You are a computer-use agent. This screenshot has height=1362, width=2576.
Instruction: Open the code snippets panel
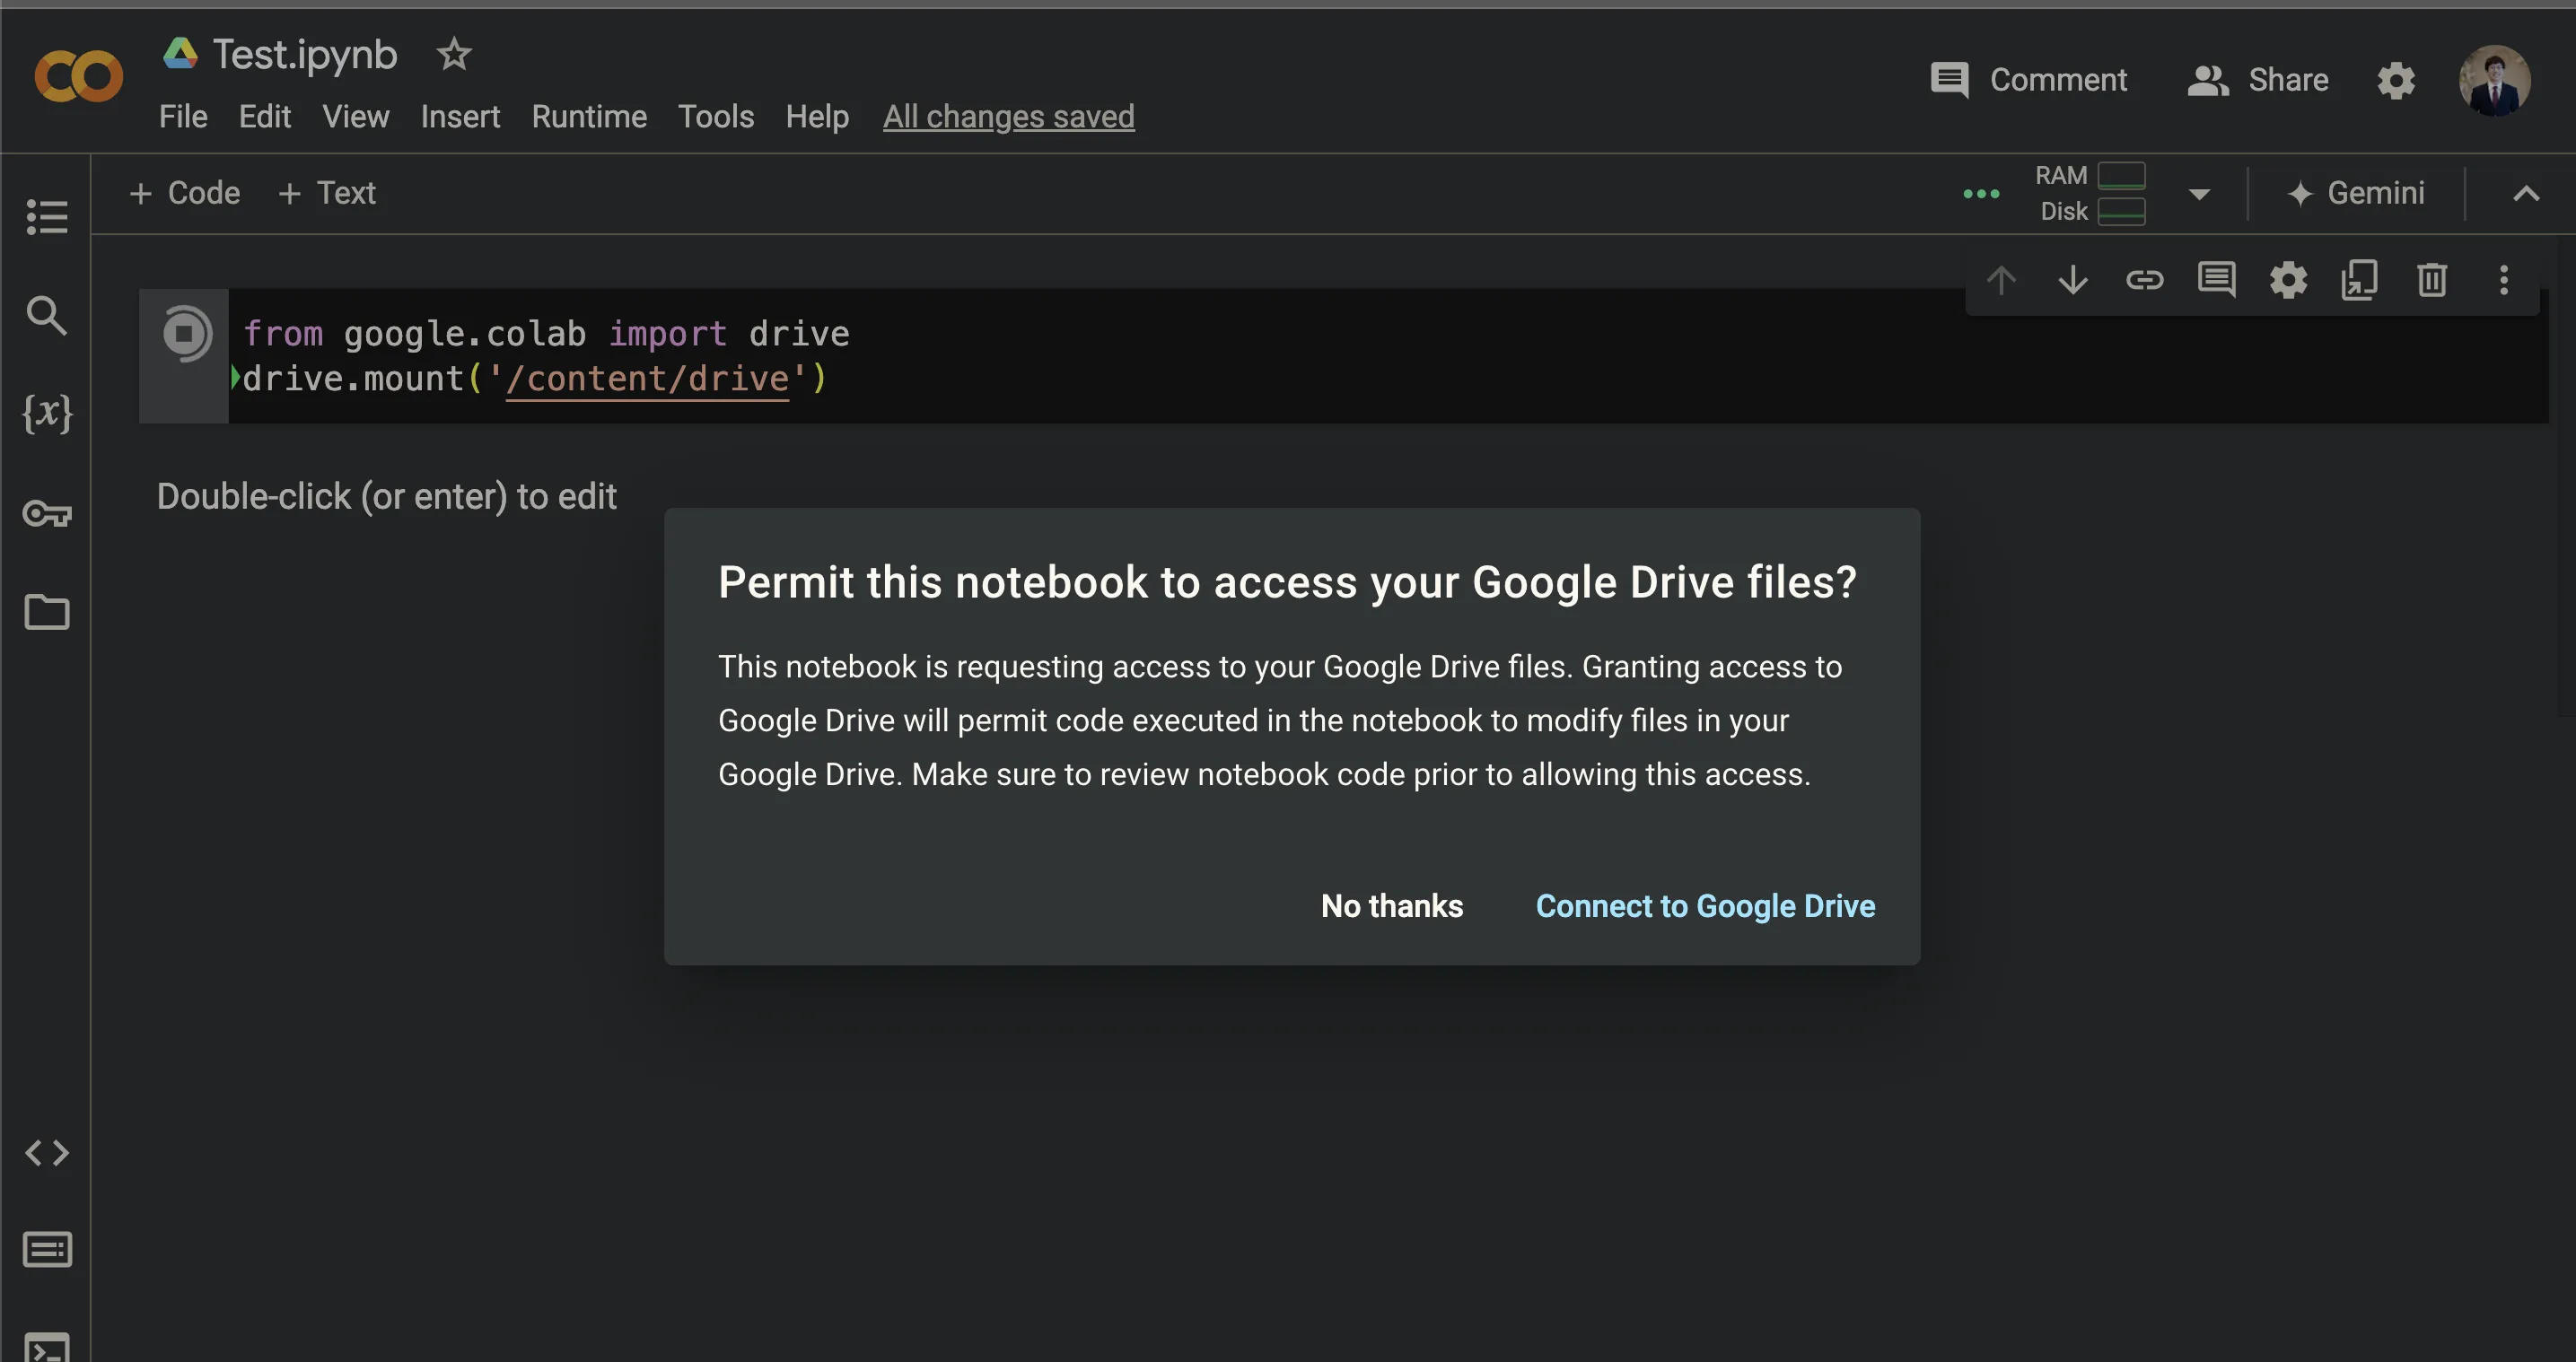click(x=47, y=1153)
